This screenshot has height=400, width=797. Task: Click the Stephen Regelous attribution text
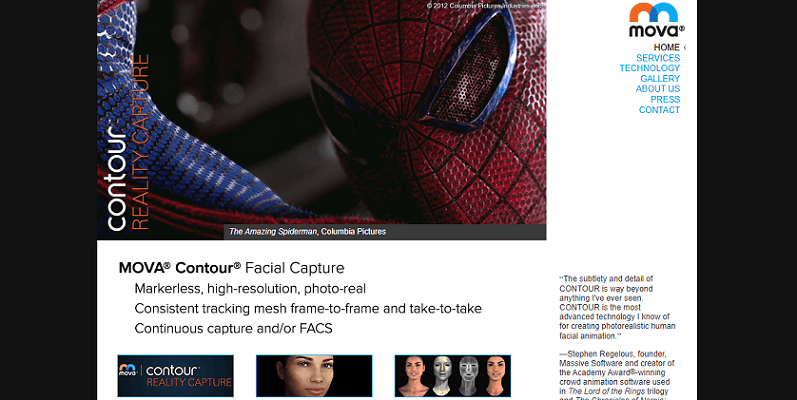pyautogui.click(x=617, y=375)
